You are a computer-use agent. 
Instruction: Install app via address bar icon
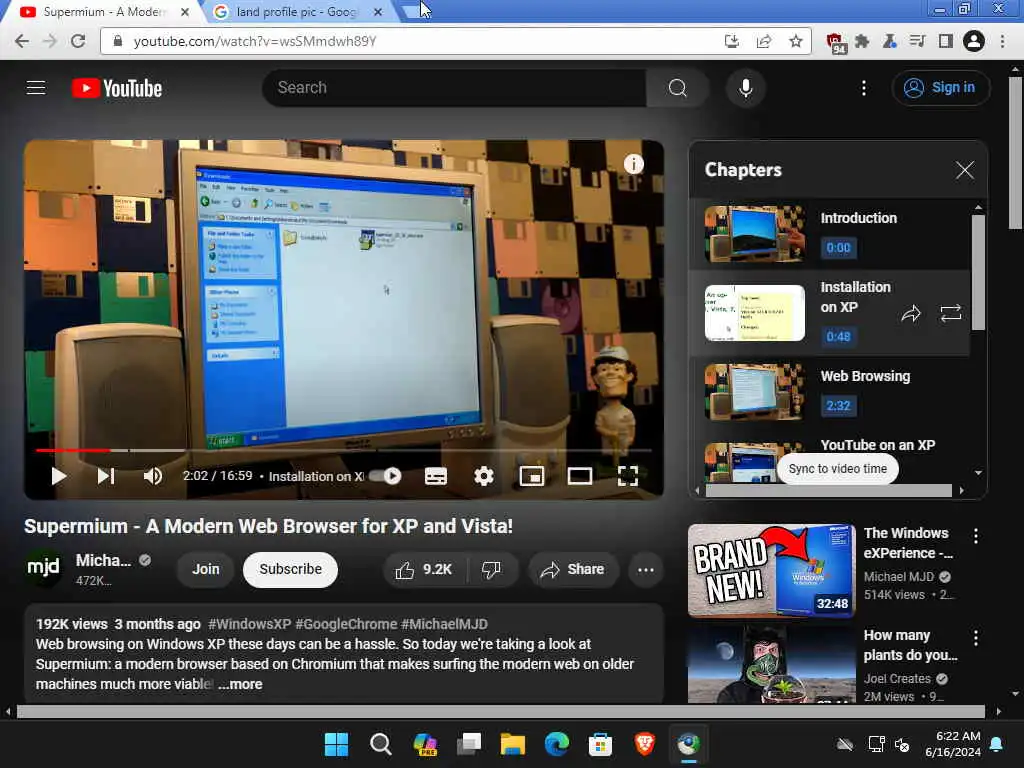point(731,41)
